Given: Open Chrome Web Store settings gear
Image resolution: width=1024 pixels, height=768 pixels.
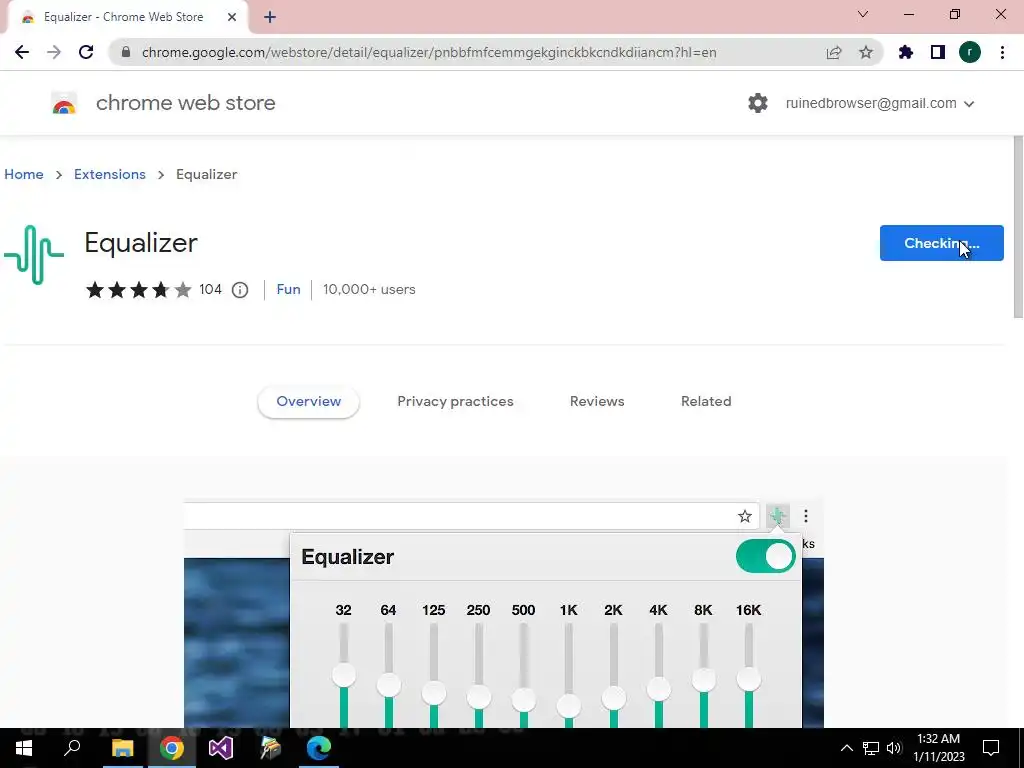Looking at the screenshot, I should [758, 103].
